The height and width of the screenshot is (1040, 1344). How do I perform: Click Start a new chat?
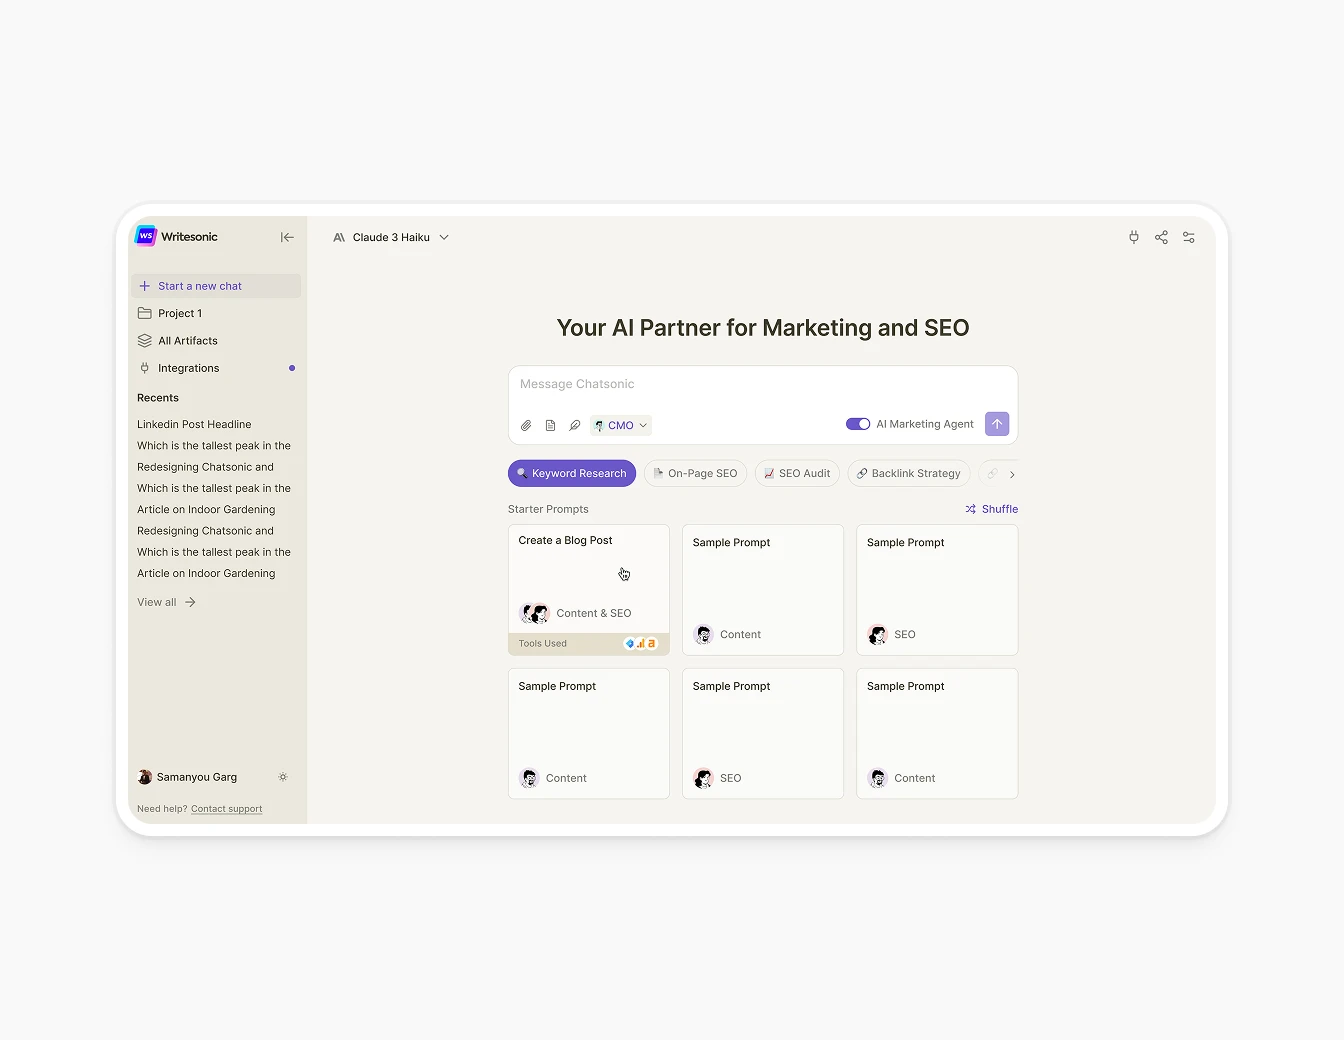[199, 285]
